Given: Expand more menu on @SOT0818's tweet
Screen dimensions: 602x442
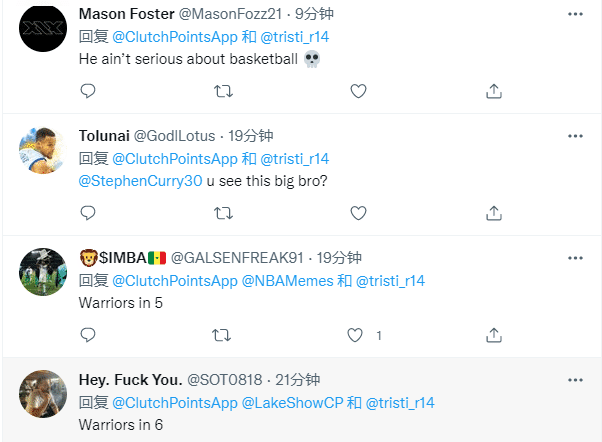Looking at the screenshot, I should (575, 380).
